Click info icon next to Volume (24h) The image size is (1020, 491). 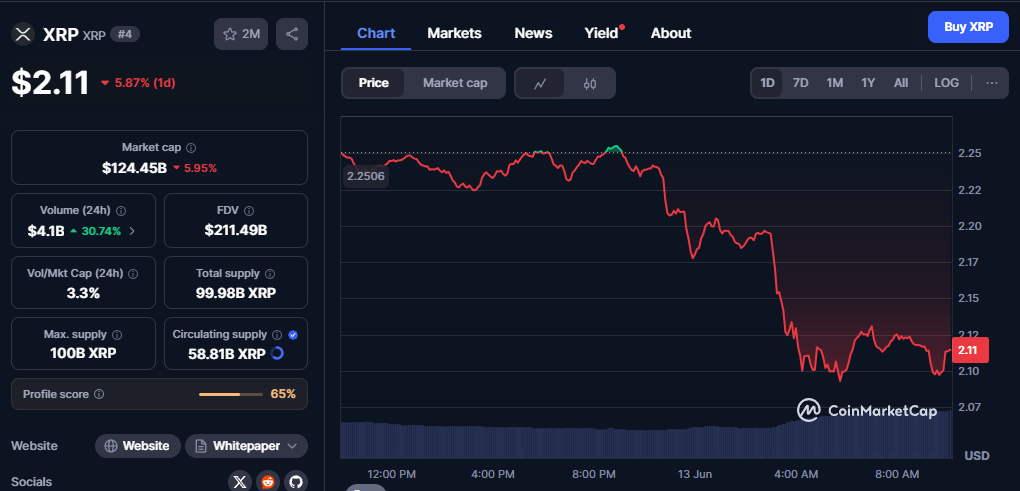(121, 211)
